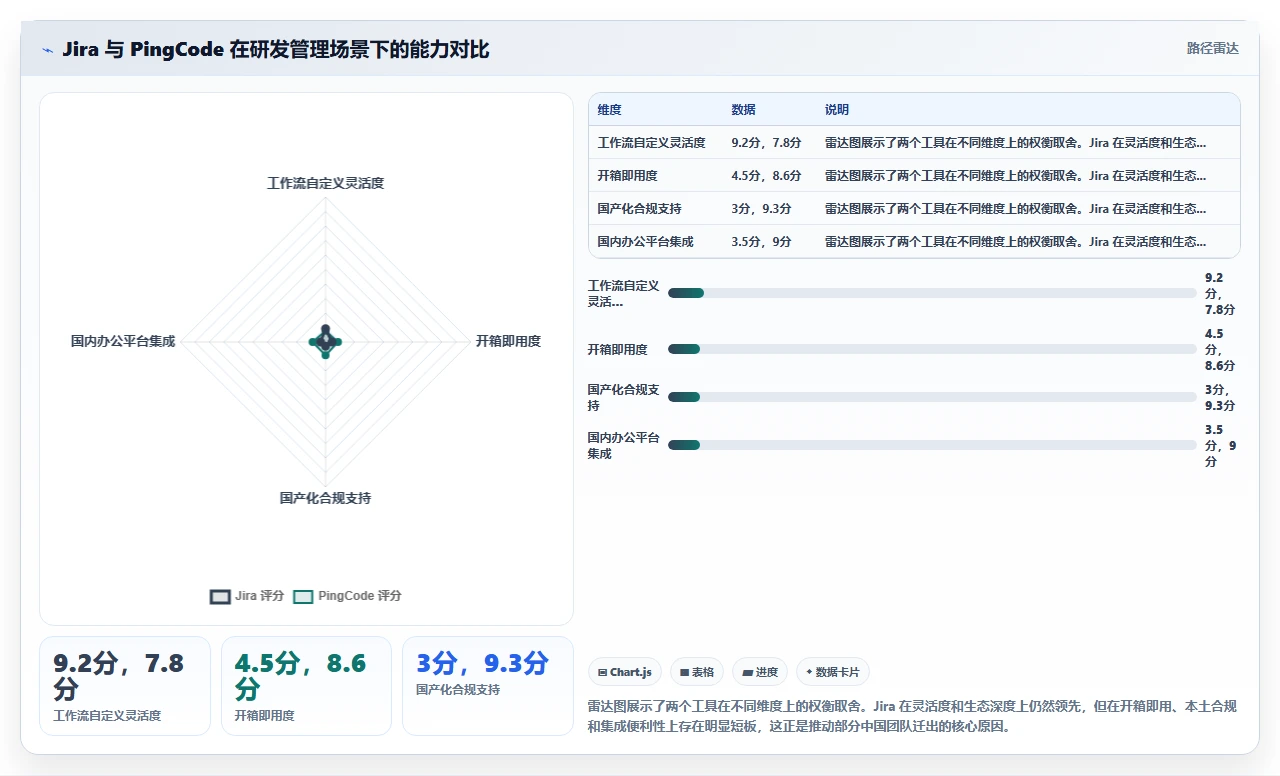Screen dimensions: 1280x776
Task: Select the 进度 chip
Action: [x=760, y=672]
